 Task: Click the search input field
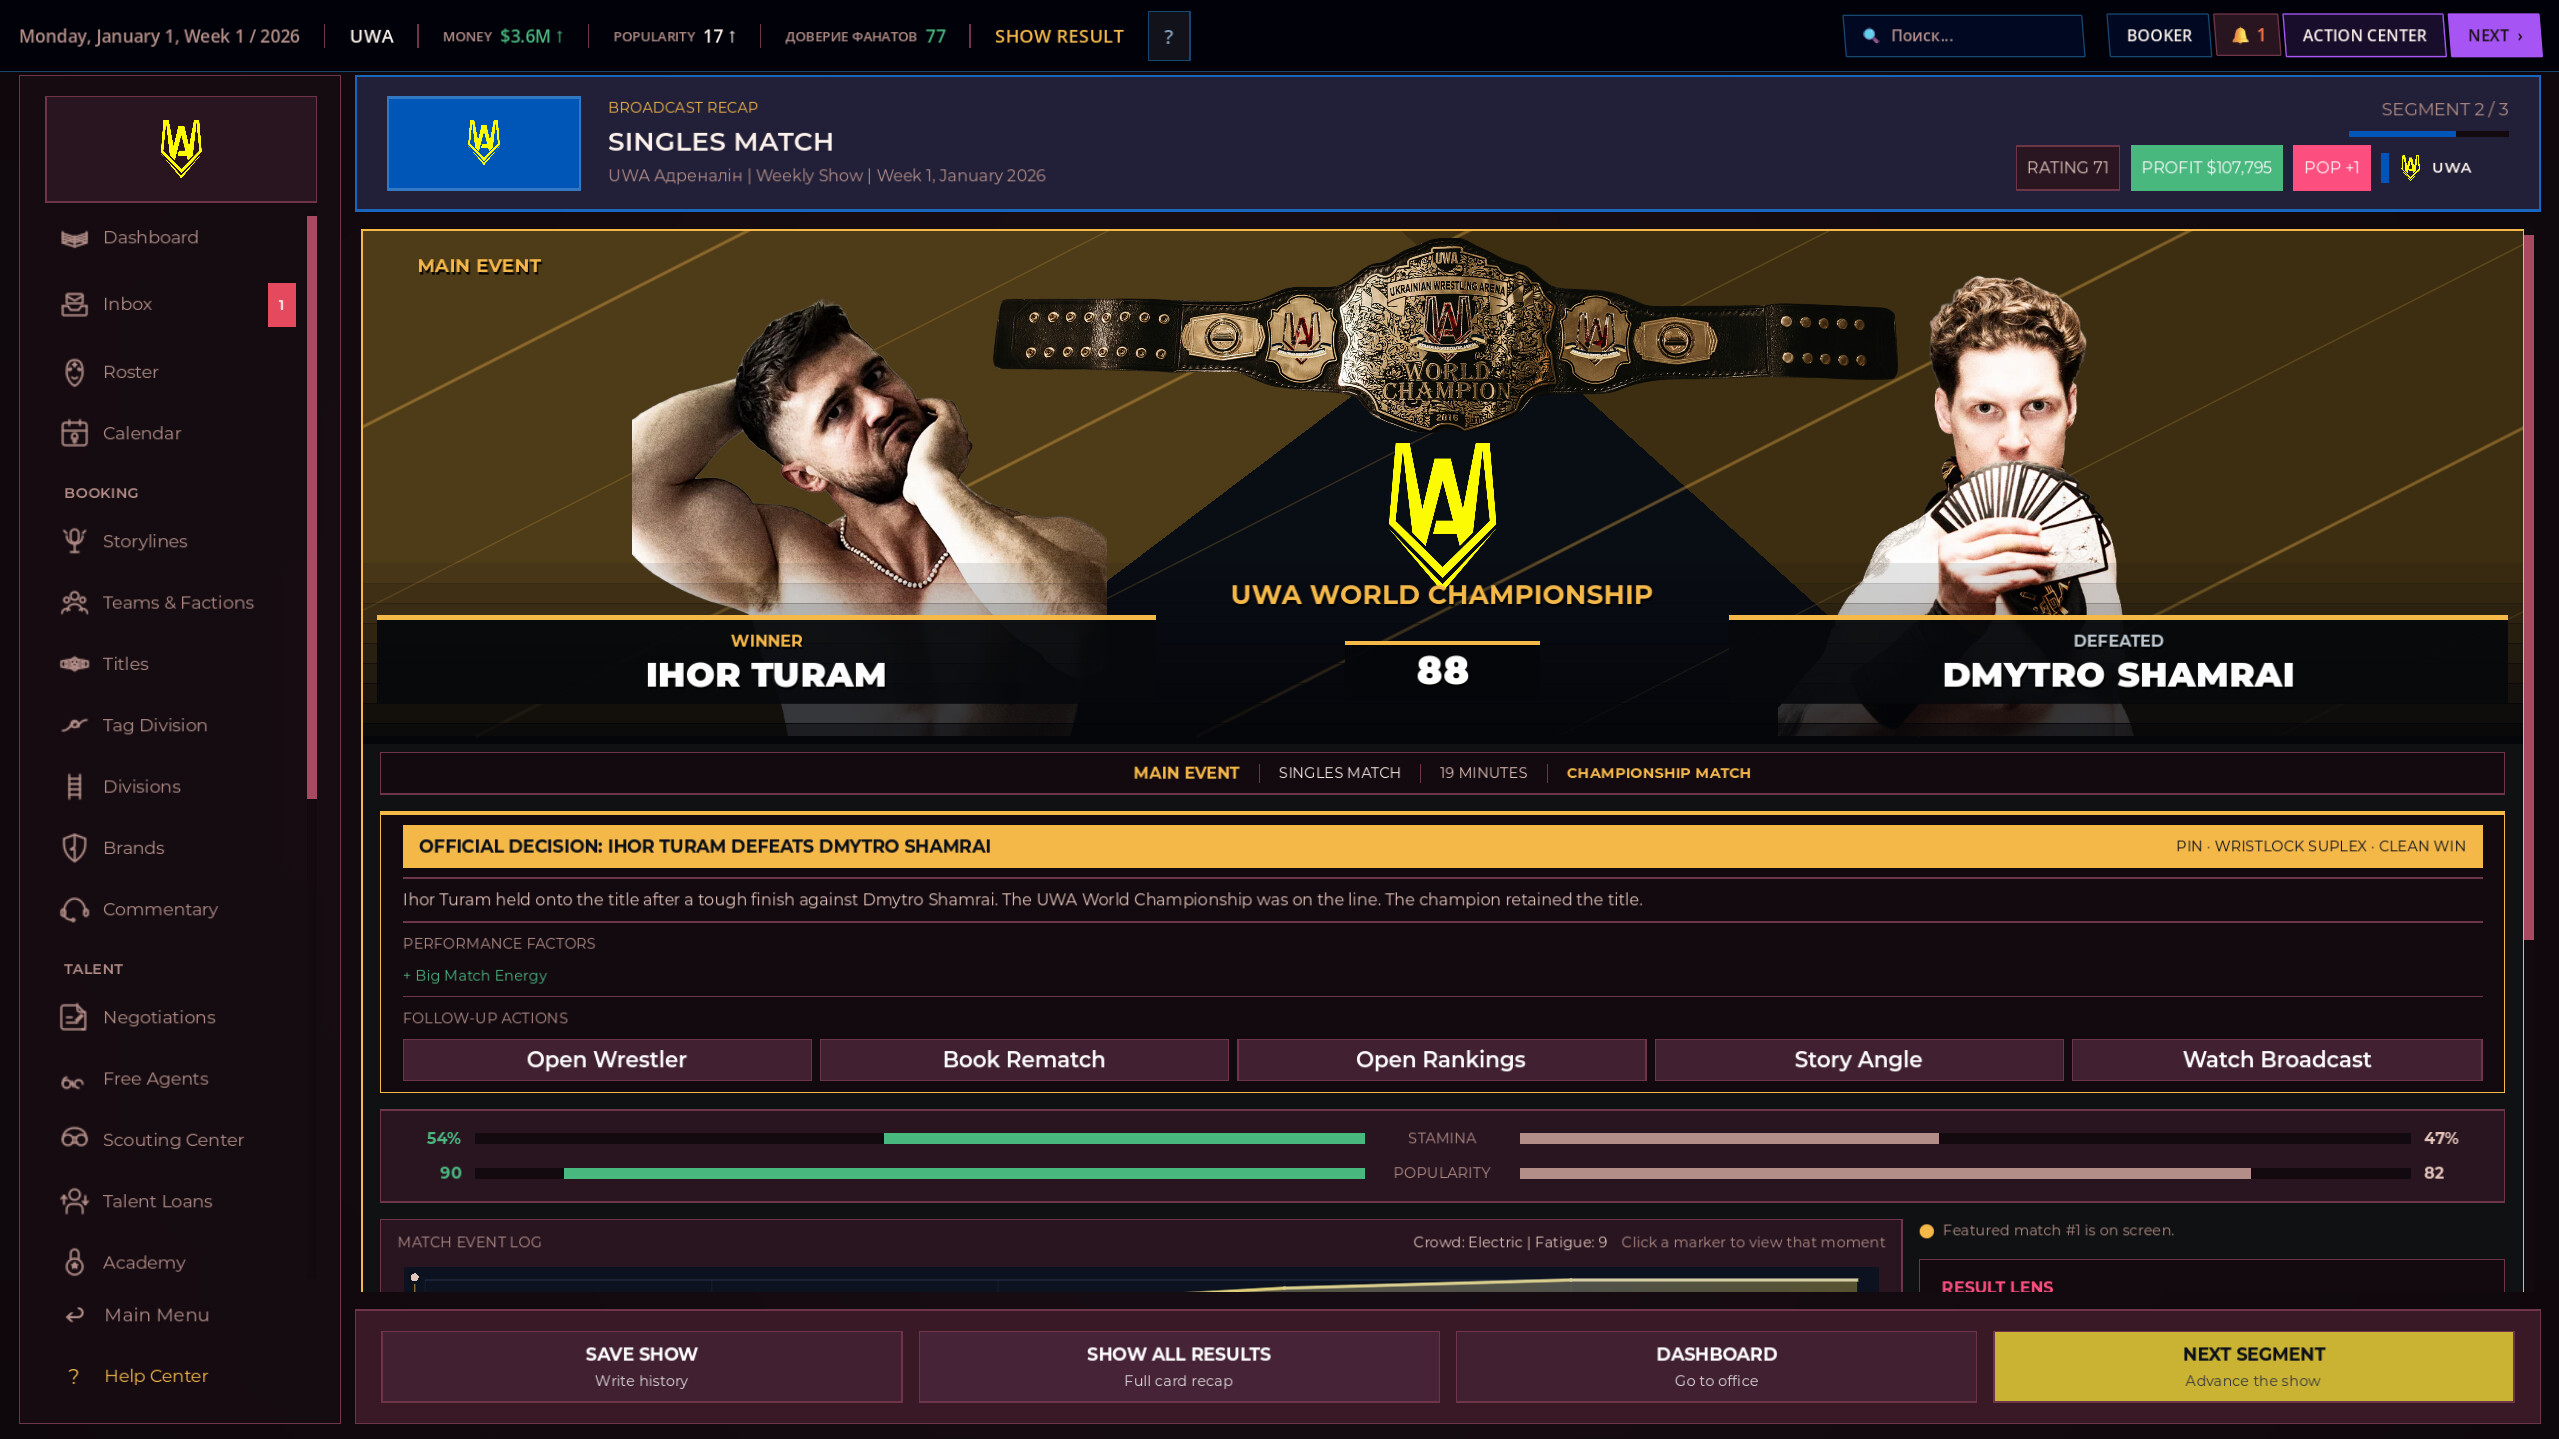1963,36
